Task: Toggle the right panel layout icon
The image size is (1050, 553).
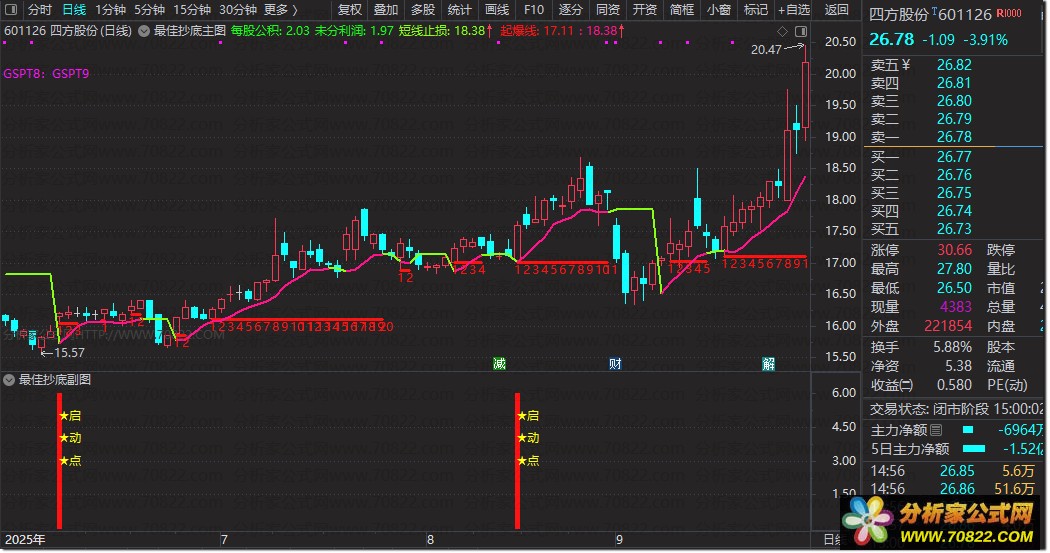Action: (x=801, y=31)
